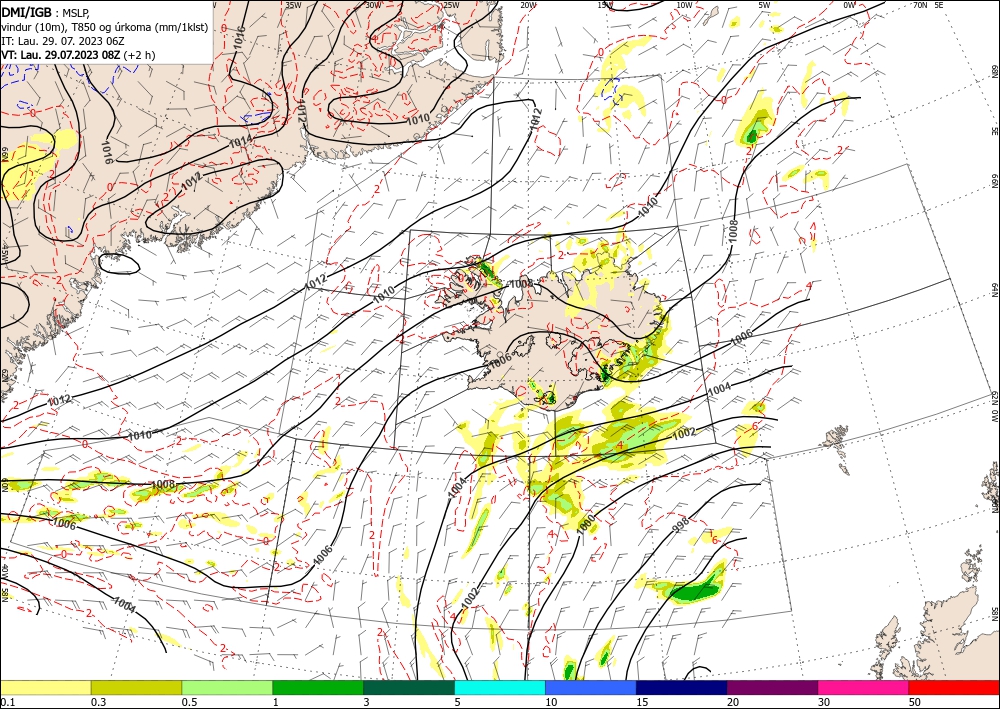
Task: Click the 25W longitude label at top
Action: click(451, 4)
